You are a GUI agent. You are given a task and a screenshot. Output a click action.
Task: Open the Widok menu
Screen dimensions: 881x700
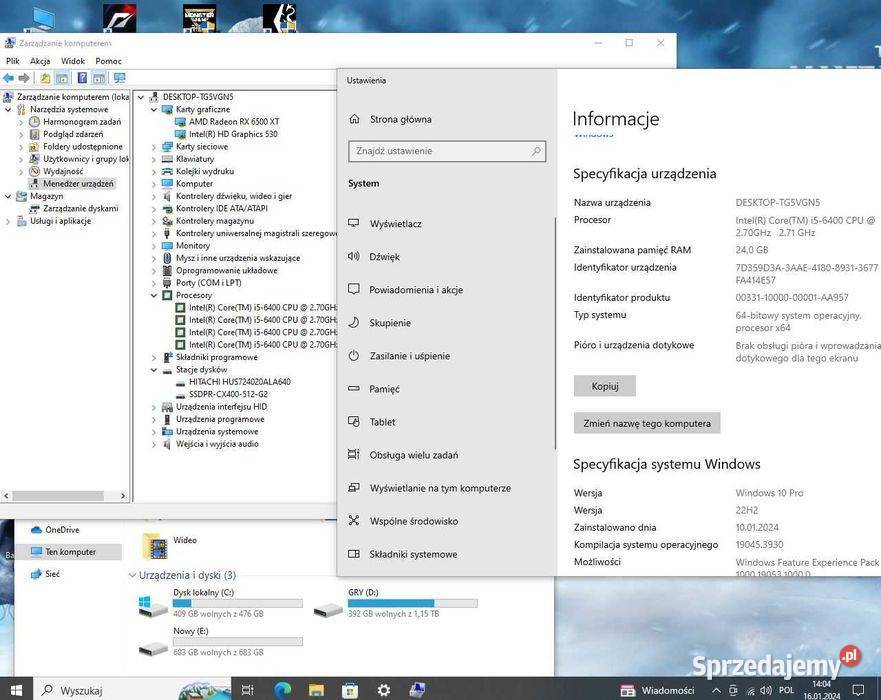tap(73, 61)
